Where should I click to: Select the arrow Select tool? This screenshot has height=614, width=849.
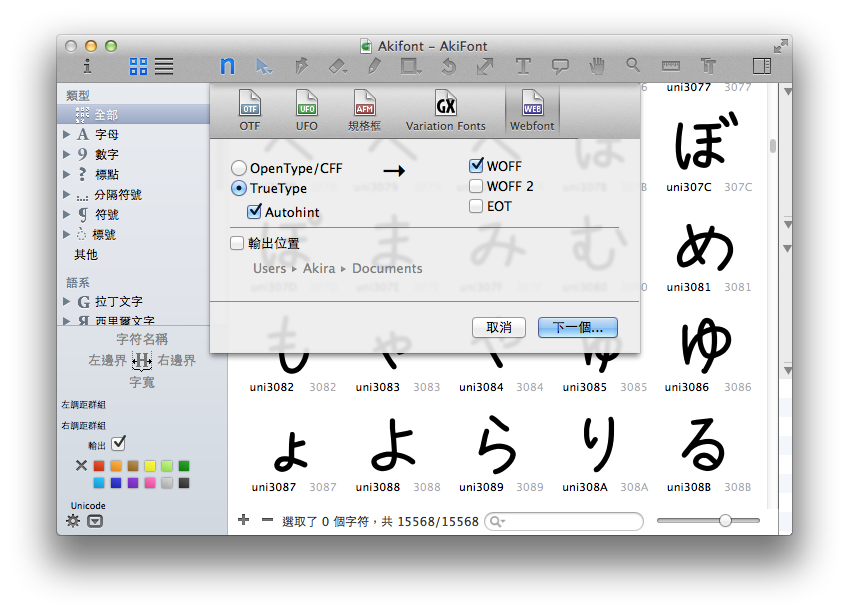pyautogui.click(x=264, y=67)
